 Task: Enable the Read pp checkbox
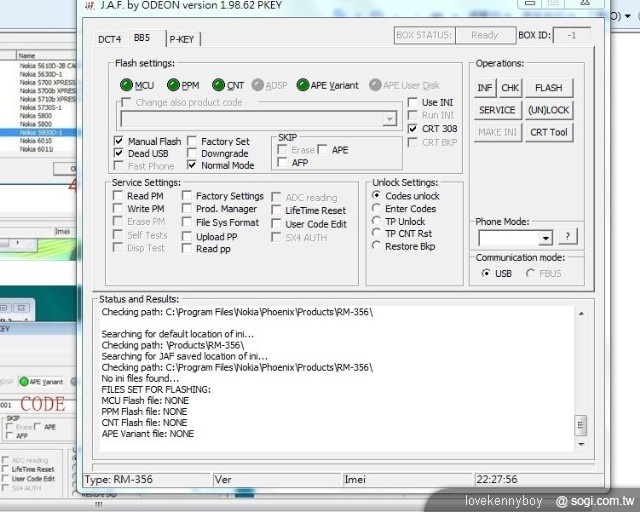[187, 248]
